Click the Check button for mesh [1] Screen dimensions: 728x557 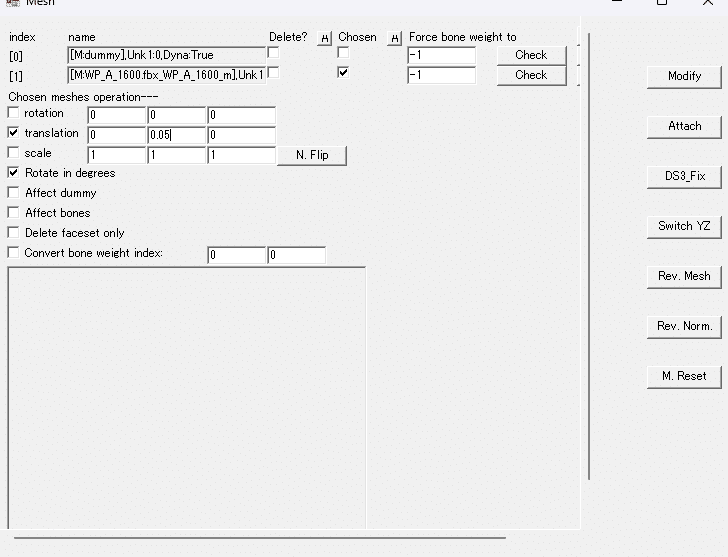click(532, 75)
